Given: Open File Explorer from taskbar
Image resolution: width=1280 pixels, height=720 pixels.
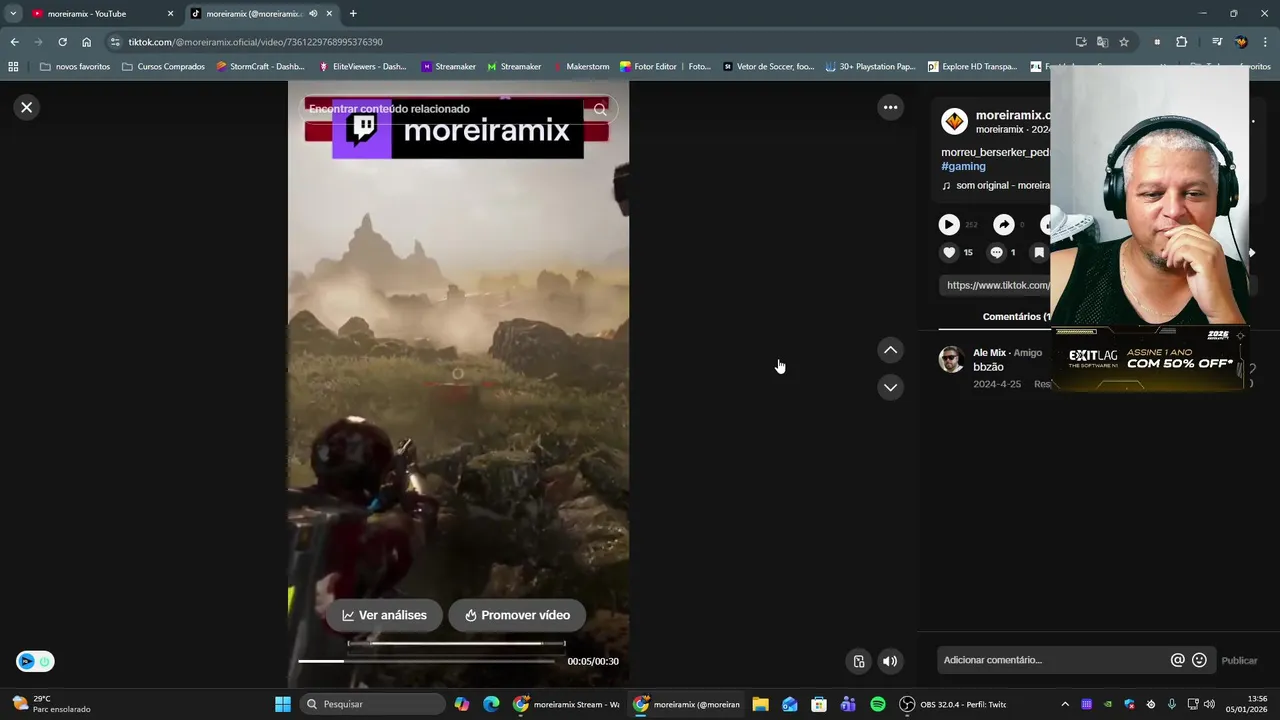Looking at the screenshot, I should [760, 704].
